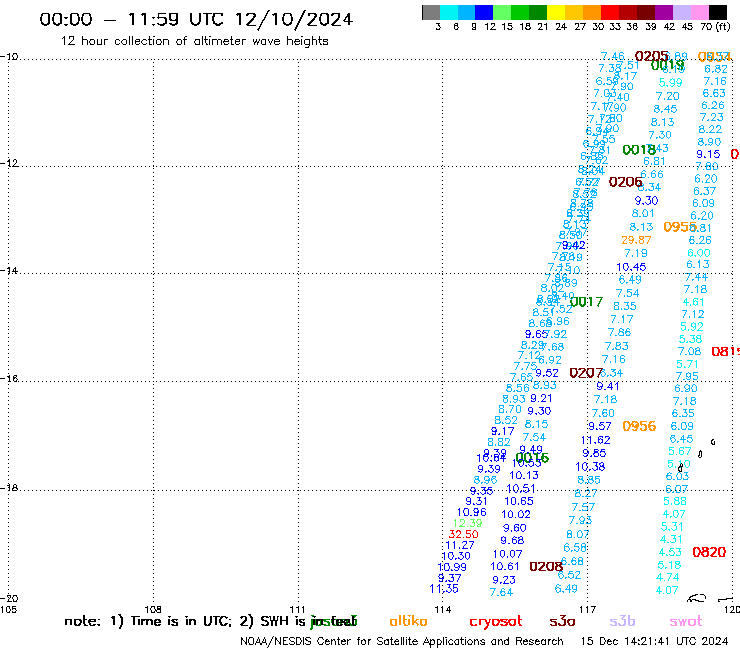Viewport: 740px width, 650px height.
Task: Click the longitude axis label 108
Action: (153, 610)
